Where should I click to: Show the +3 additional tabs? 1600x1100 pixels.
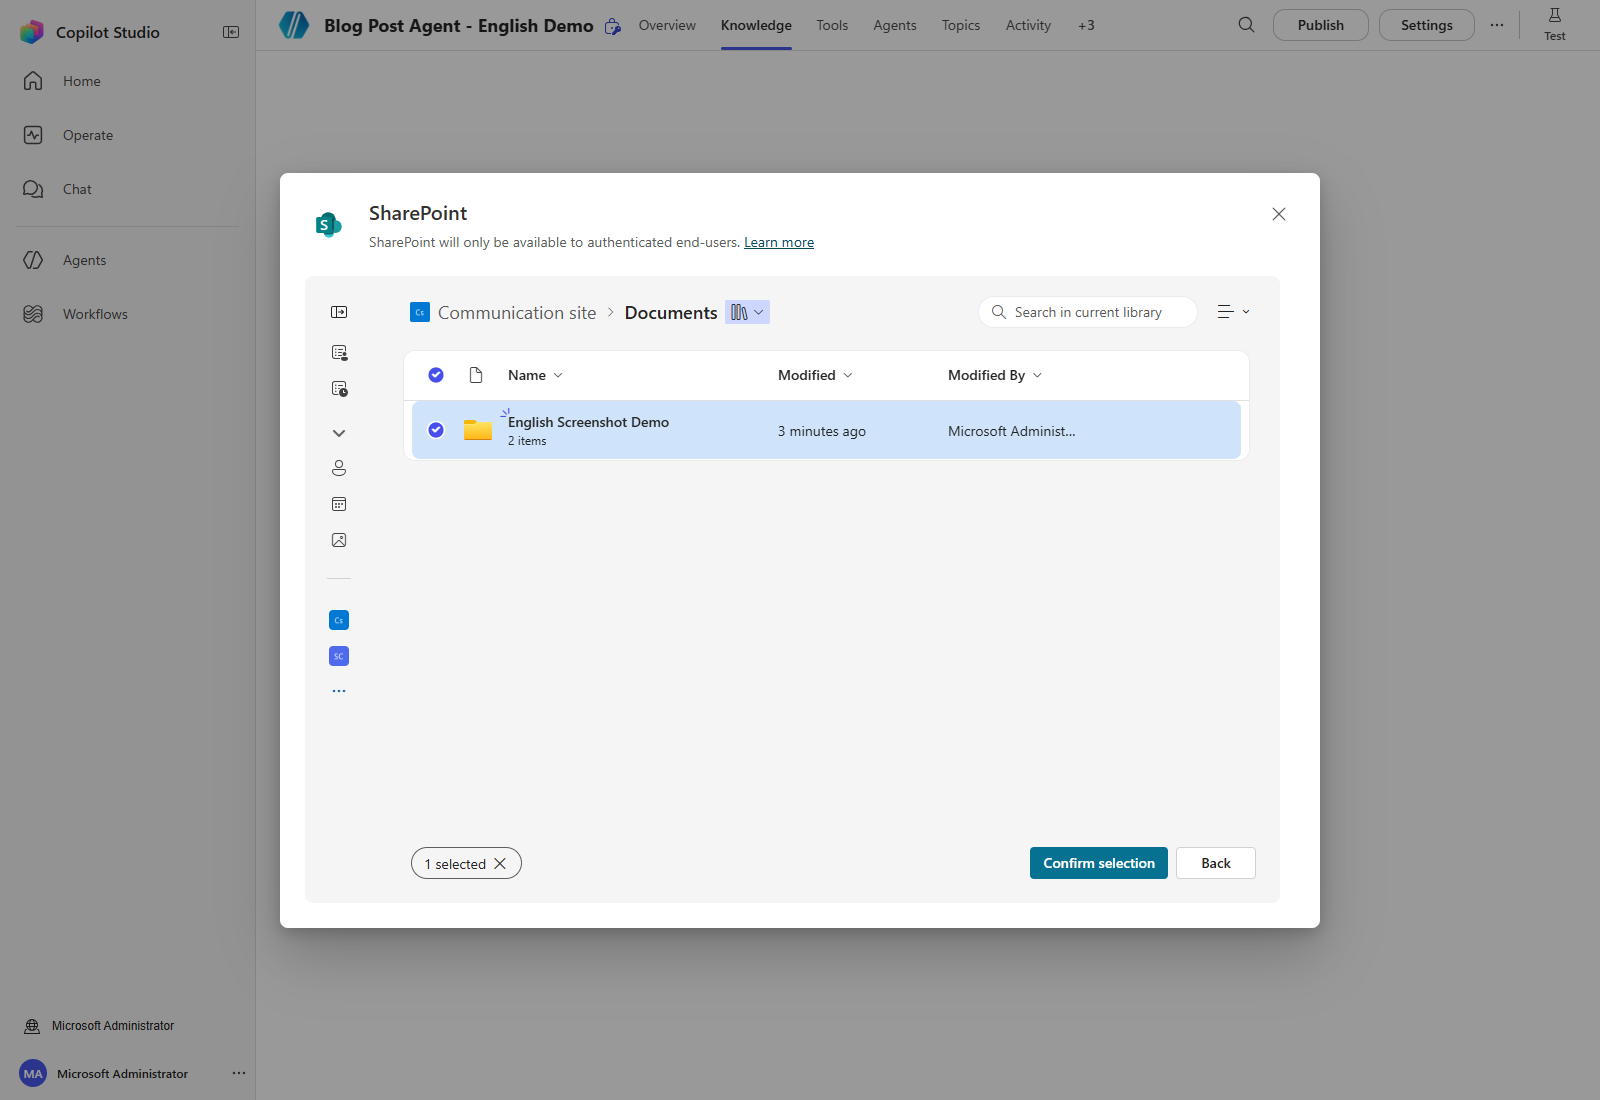[x=1086, y=25]
